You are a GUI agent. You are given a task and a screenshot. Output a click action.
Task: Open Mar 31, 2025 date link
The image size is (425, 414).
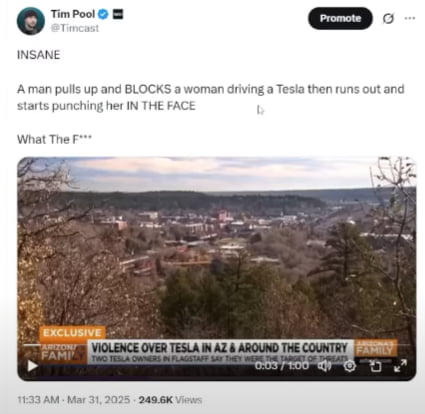tap(99, 399)
